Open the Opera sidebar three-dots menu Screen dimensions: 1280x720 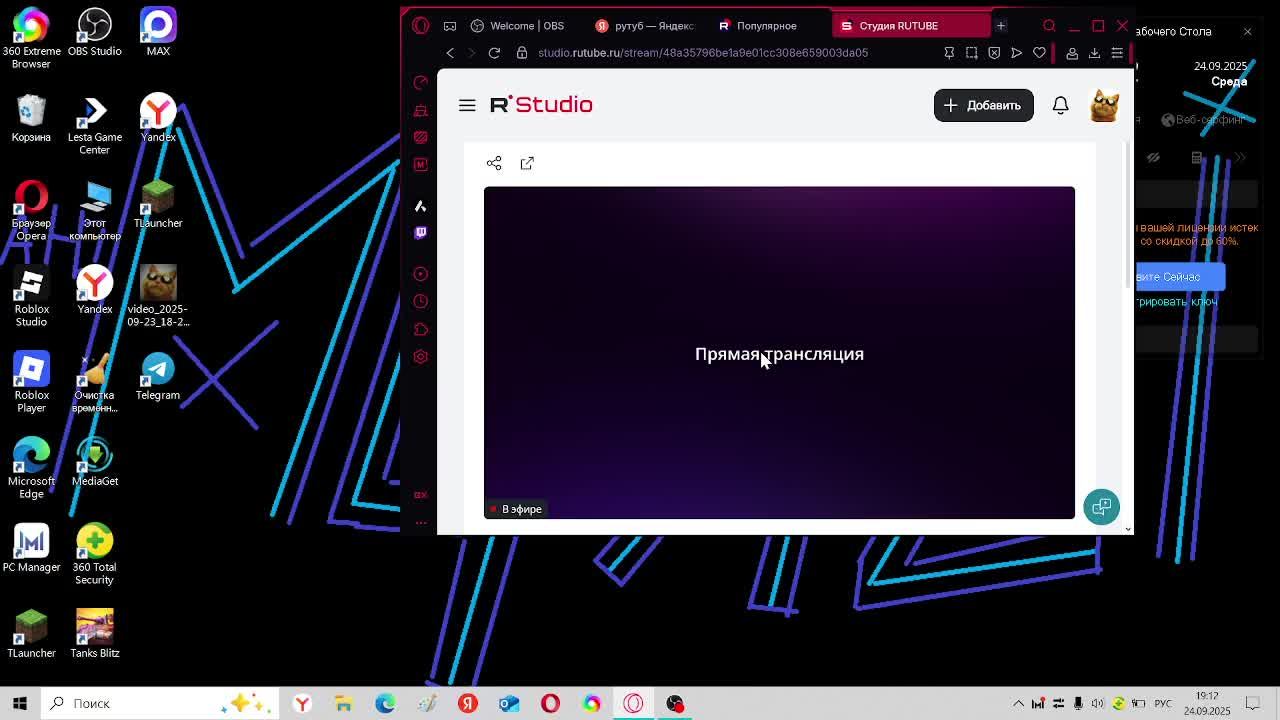[x=421, y=522]
